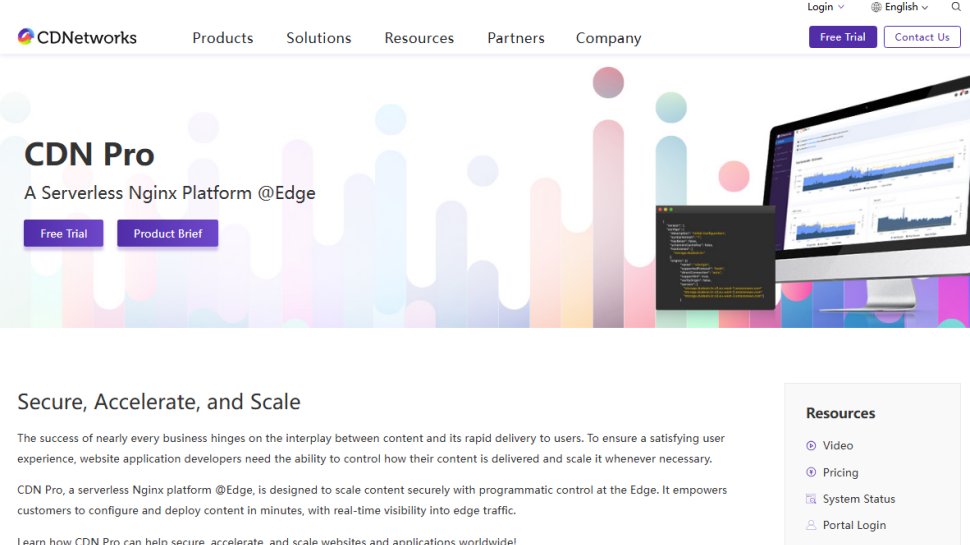This screenshot has width=970, height=545.
Task: Open the Portal Login link
Action: coord(854,525)
